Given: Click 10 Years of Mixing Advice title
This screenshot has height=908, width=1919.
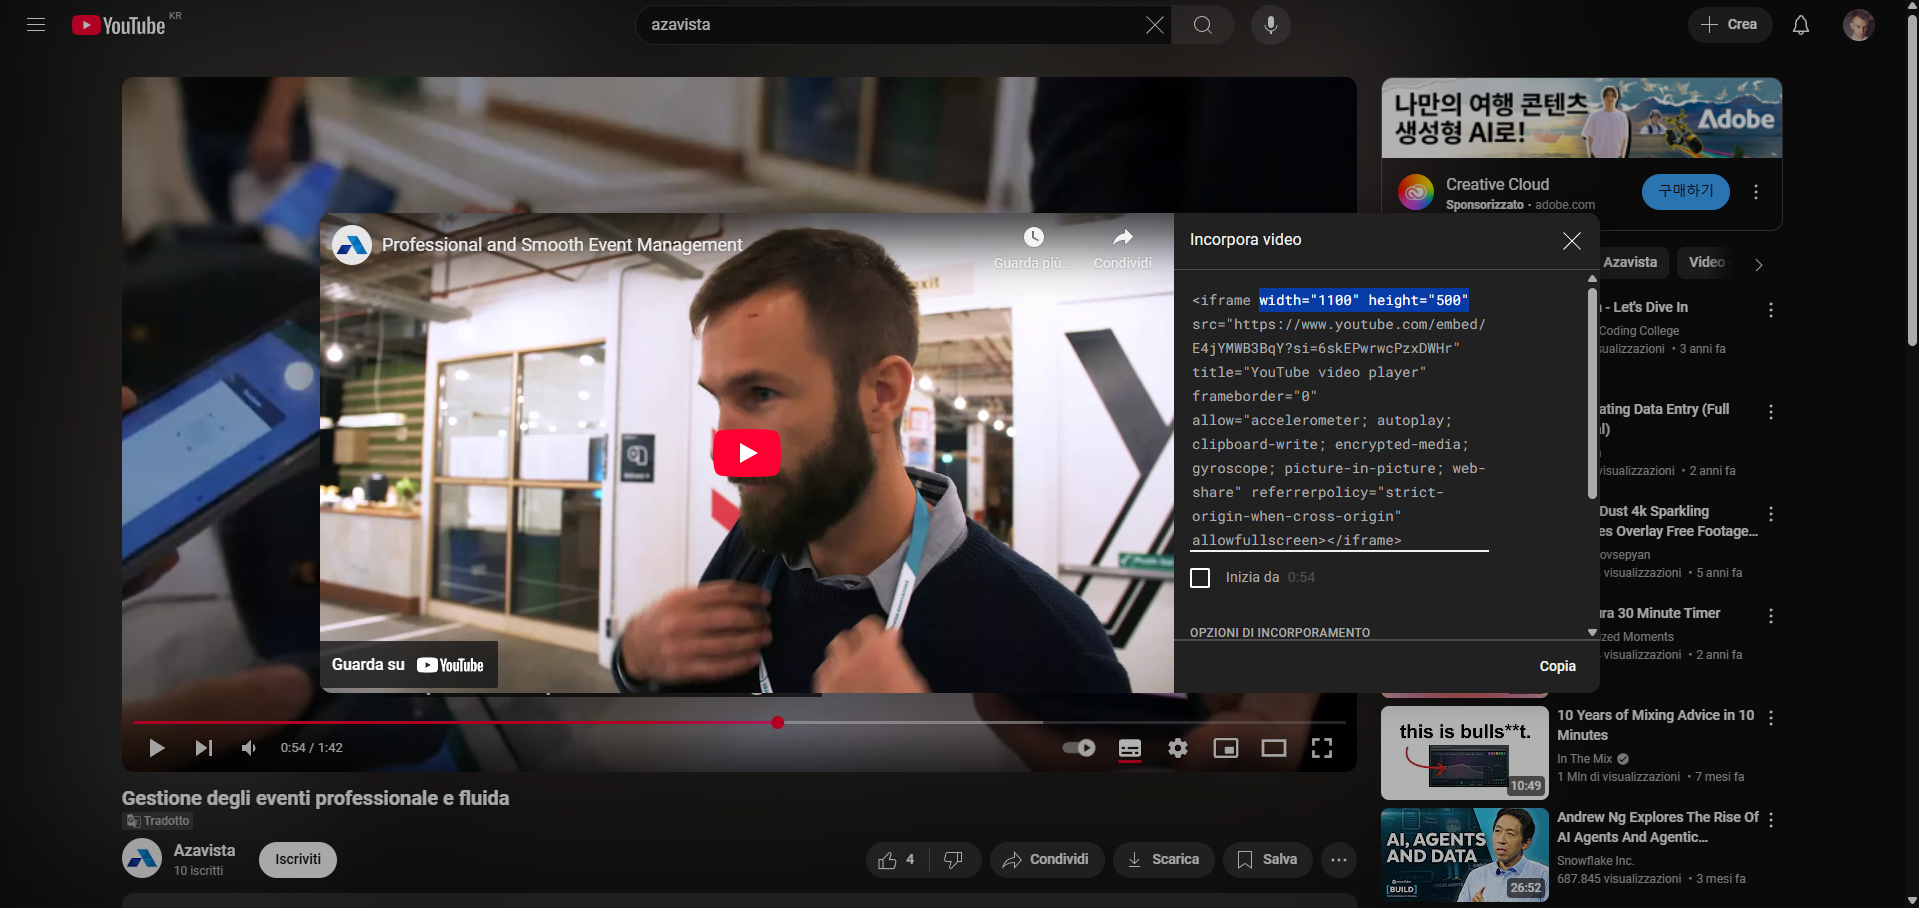Looking at the screenshot, I should point(1655,725).
